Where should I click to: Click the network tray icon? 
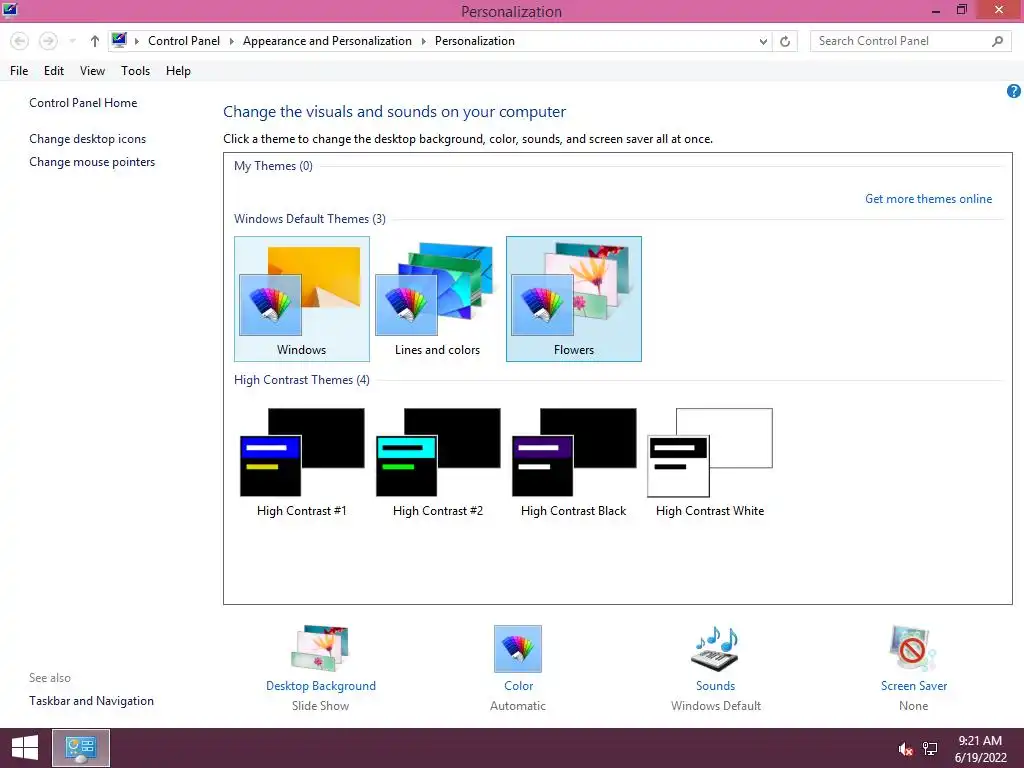point(930,749)
